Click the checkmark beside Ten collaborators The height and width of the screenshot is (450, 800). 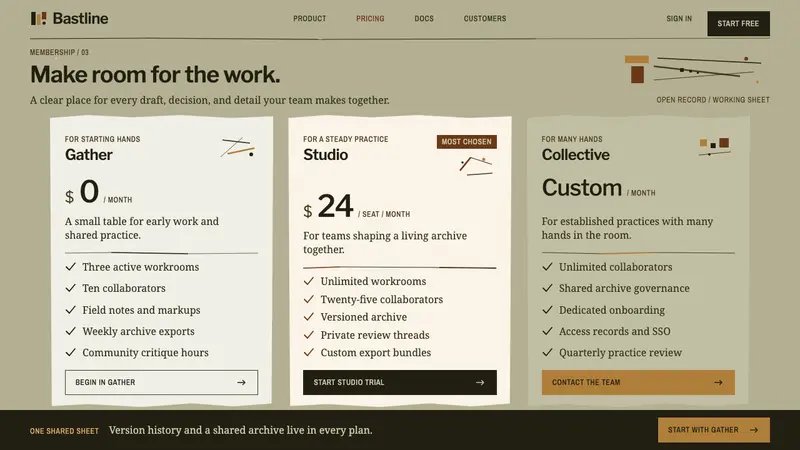coord(70,288)
